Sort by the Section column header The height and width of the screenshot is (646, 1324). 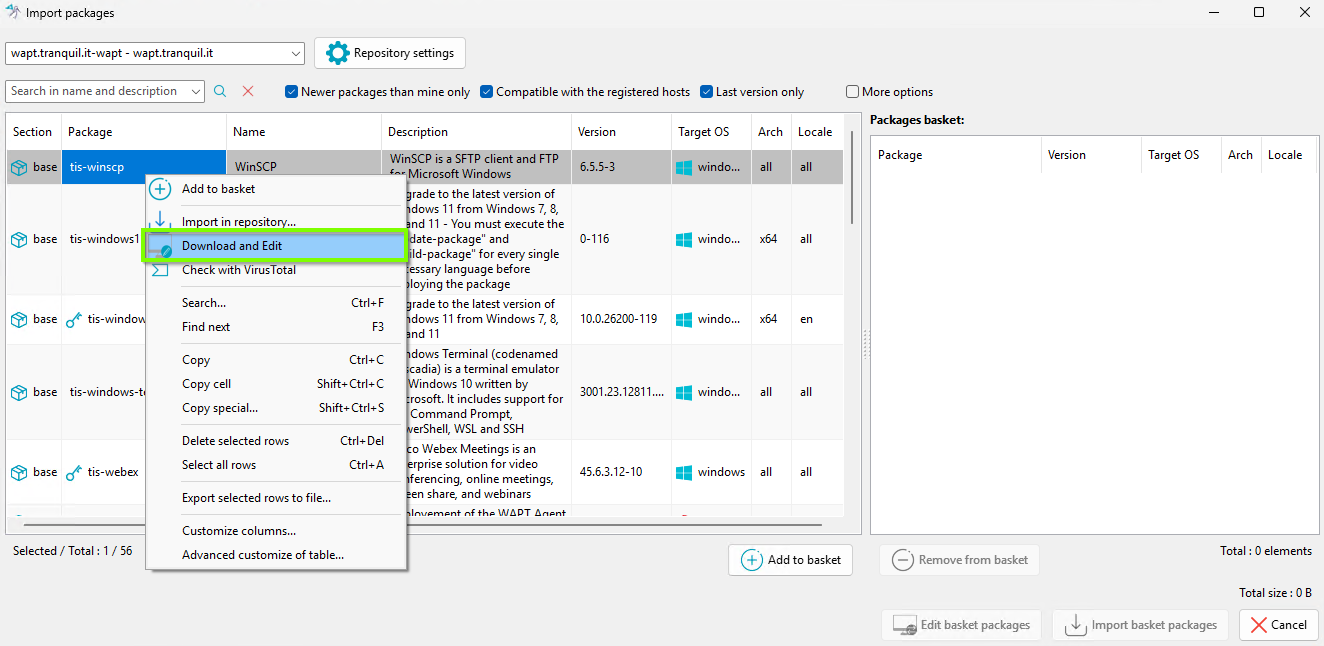(34, 132)
